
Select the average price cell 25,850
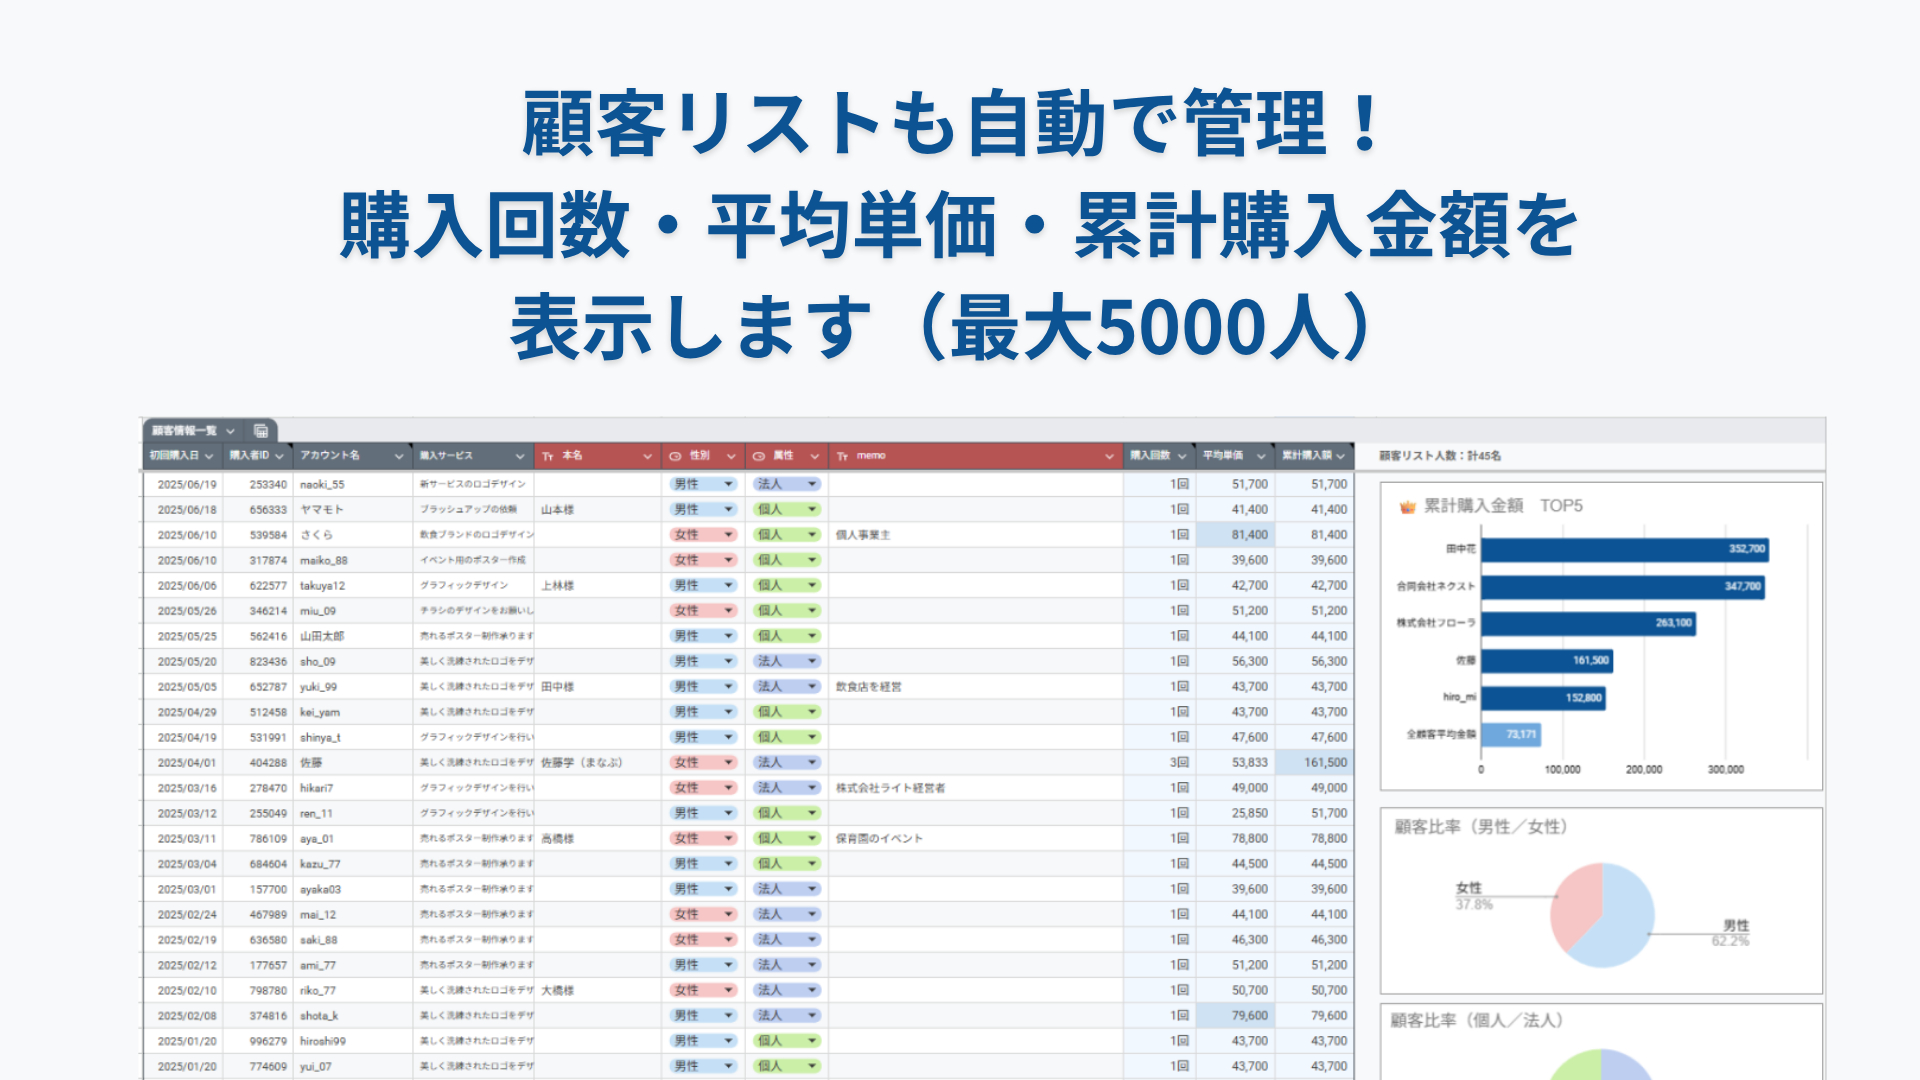(1236, 813)
